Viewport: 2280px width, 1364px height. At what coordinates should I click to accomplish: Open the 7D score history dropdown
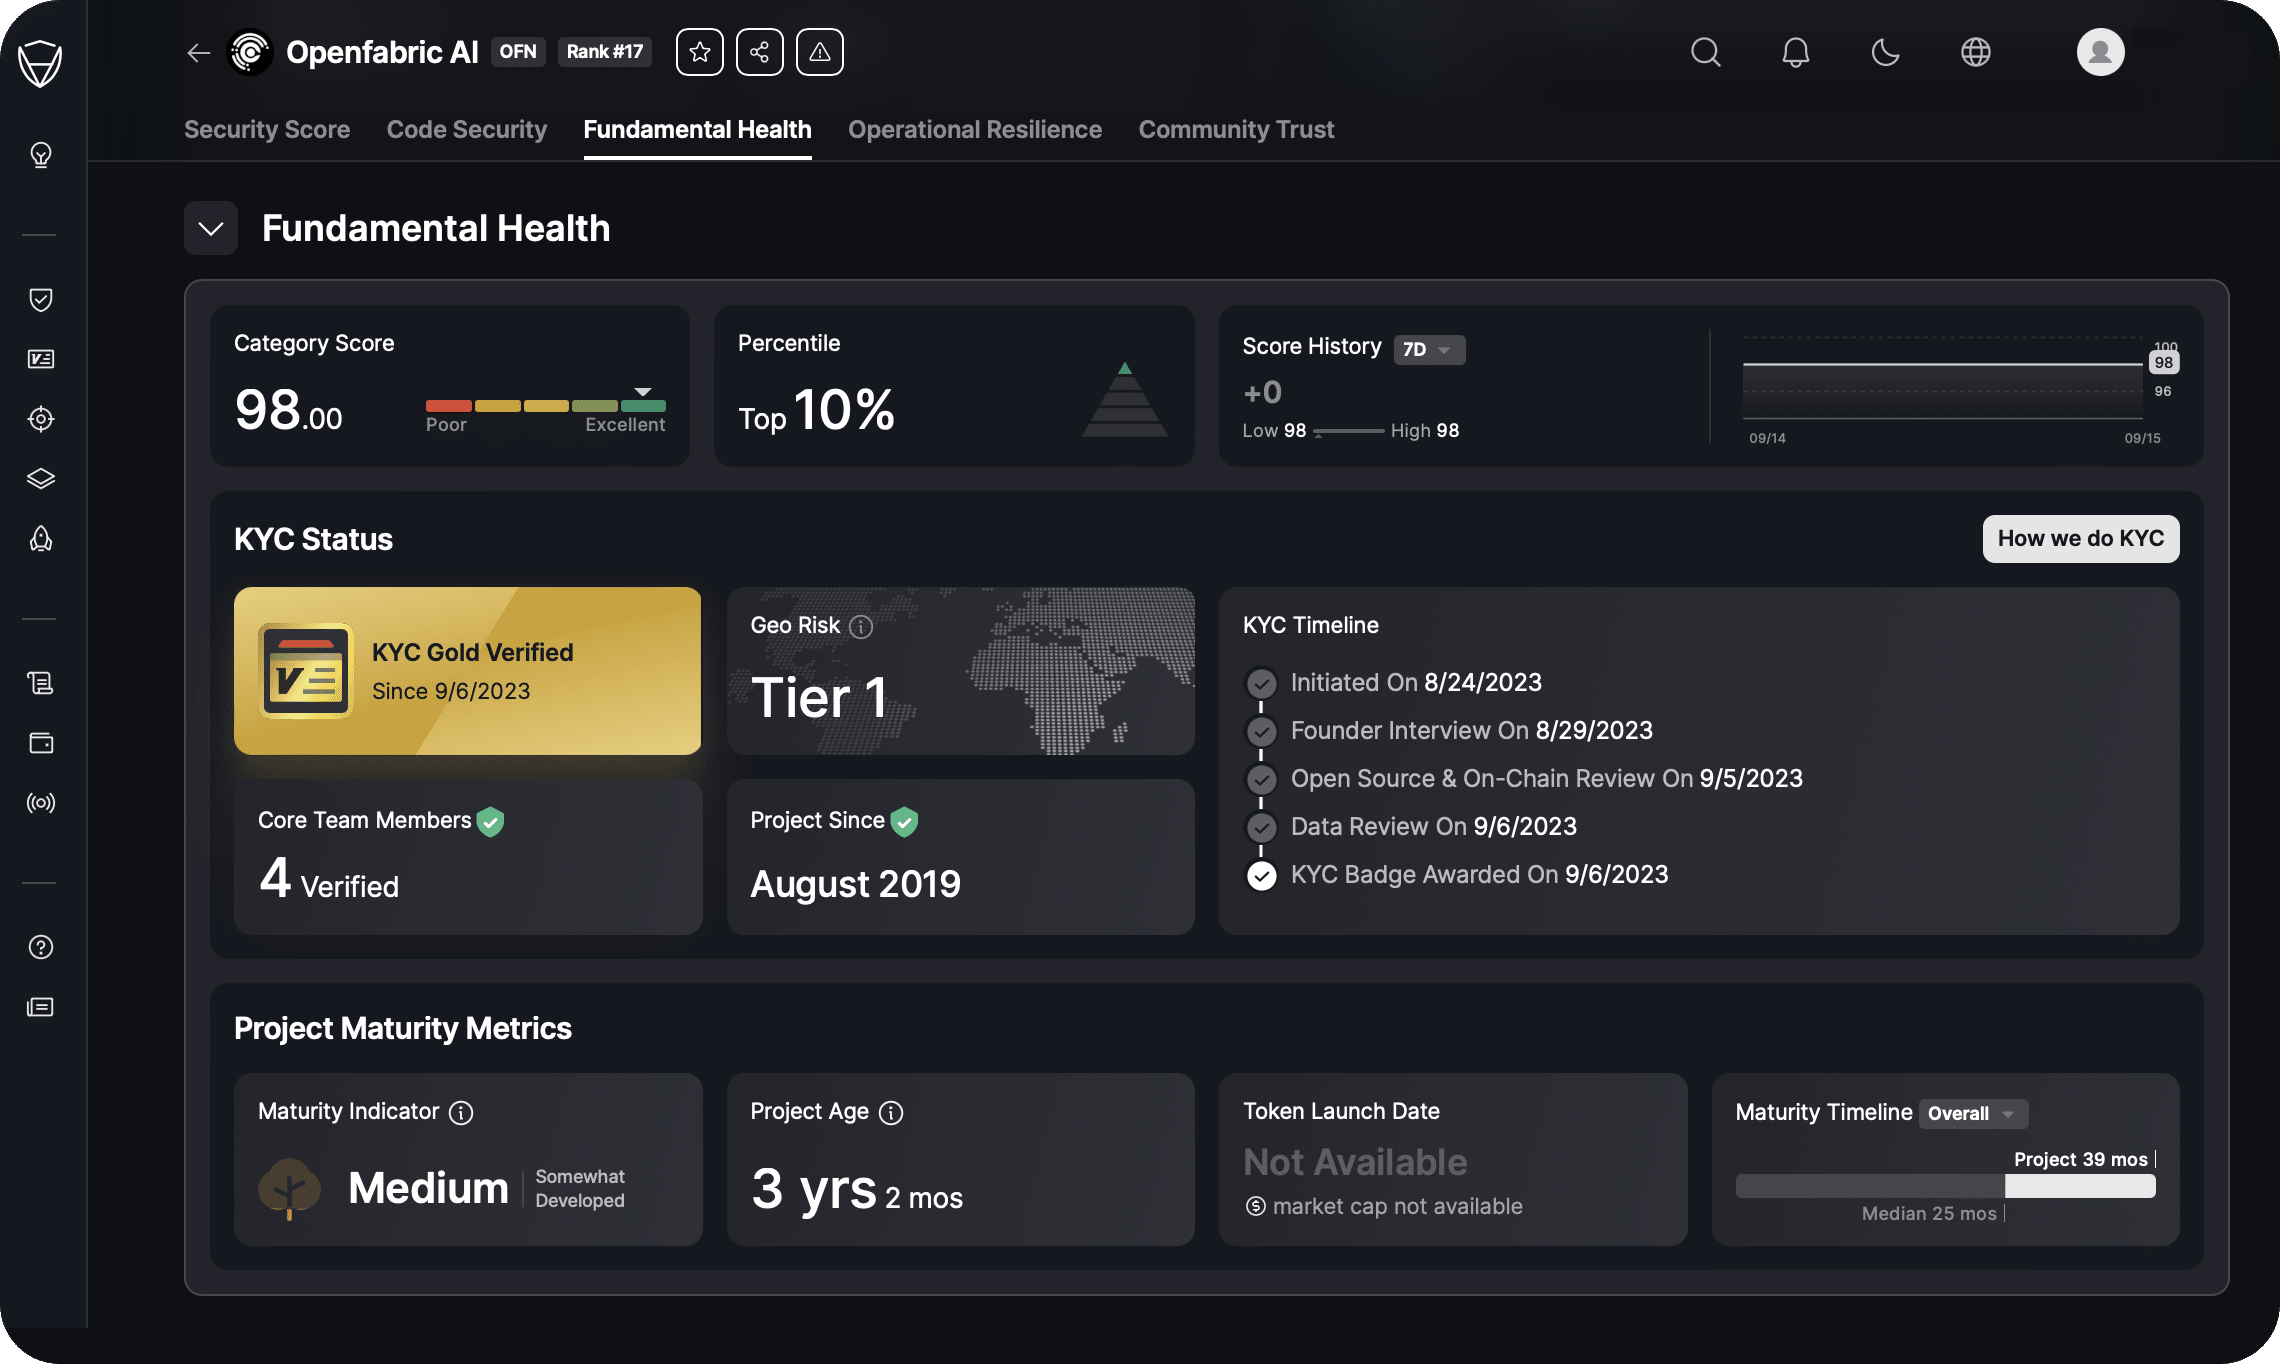tap(1429, 350)
